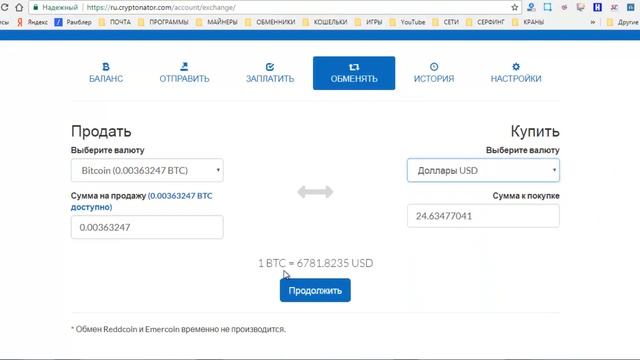The height and width of the screenshot is (360, 640).
Task: Switch to the БАЛАНС tab
Action: tap(106, 73)
